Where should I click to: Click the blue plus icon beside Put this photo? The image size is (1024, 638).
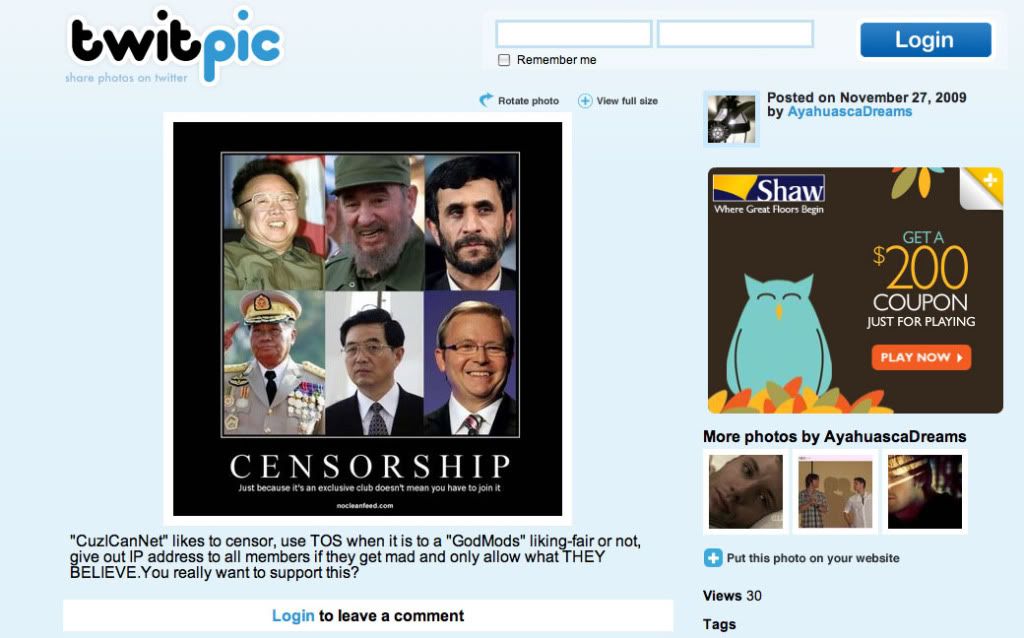712,558
